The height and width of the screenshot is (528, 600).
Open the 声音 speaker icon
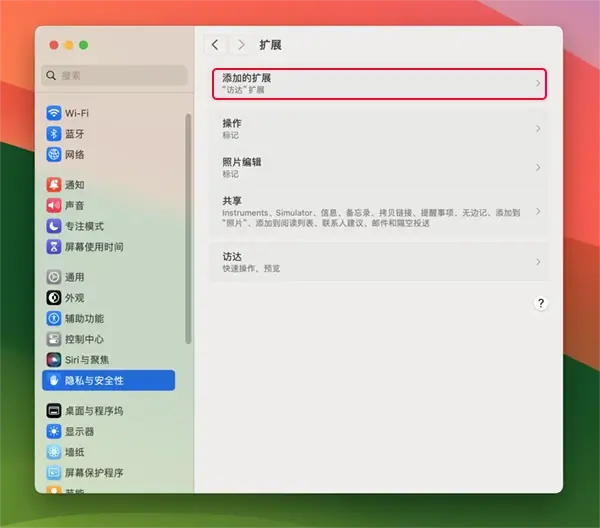[54, 205]
